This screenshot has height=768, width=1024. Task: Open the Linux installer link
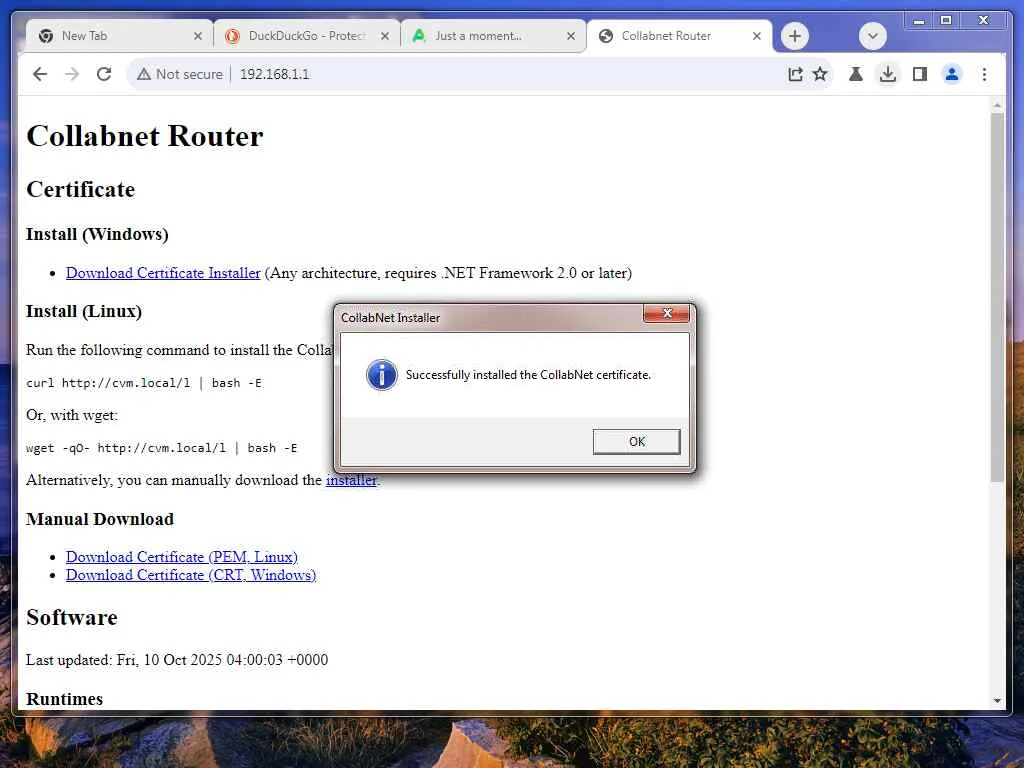point(351,480)
